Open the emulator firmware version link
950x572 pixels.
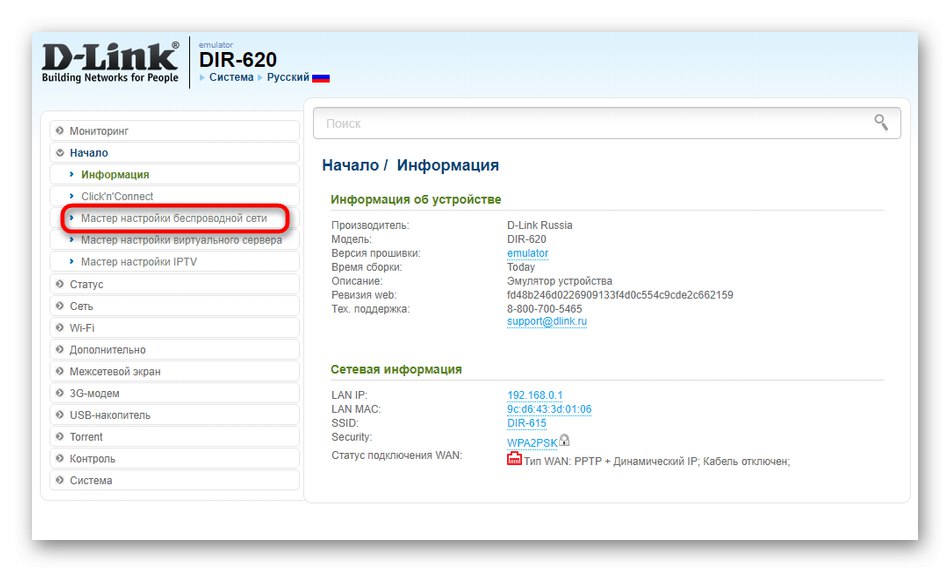tap(527, 253)
